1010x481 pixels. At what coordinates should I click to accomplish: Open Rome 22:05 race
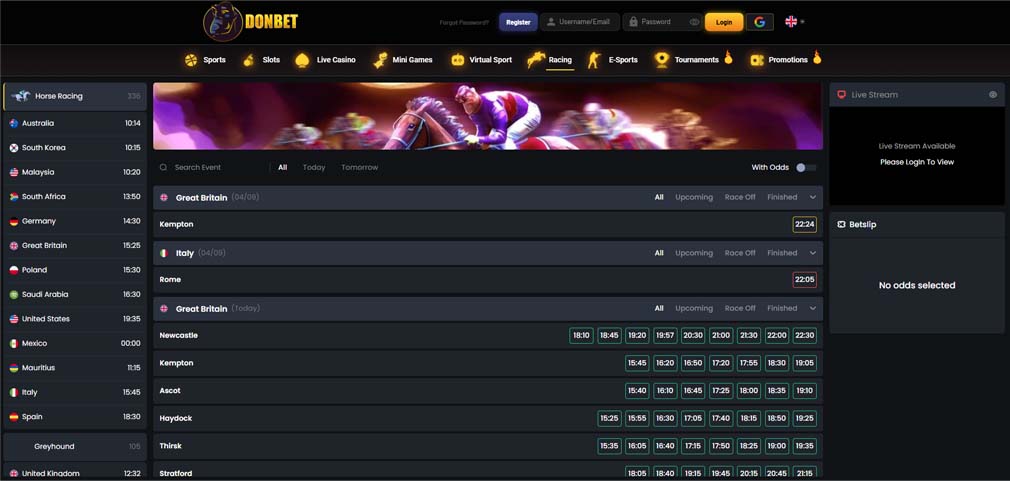click(x=805, y=280)
